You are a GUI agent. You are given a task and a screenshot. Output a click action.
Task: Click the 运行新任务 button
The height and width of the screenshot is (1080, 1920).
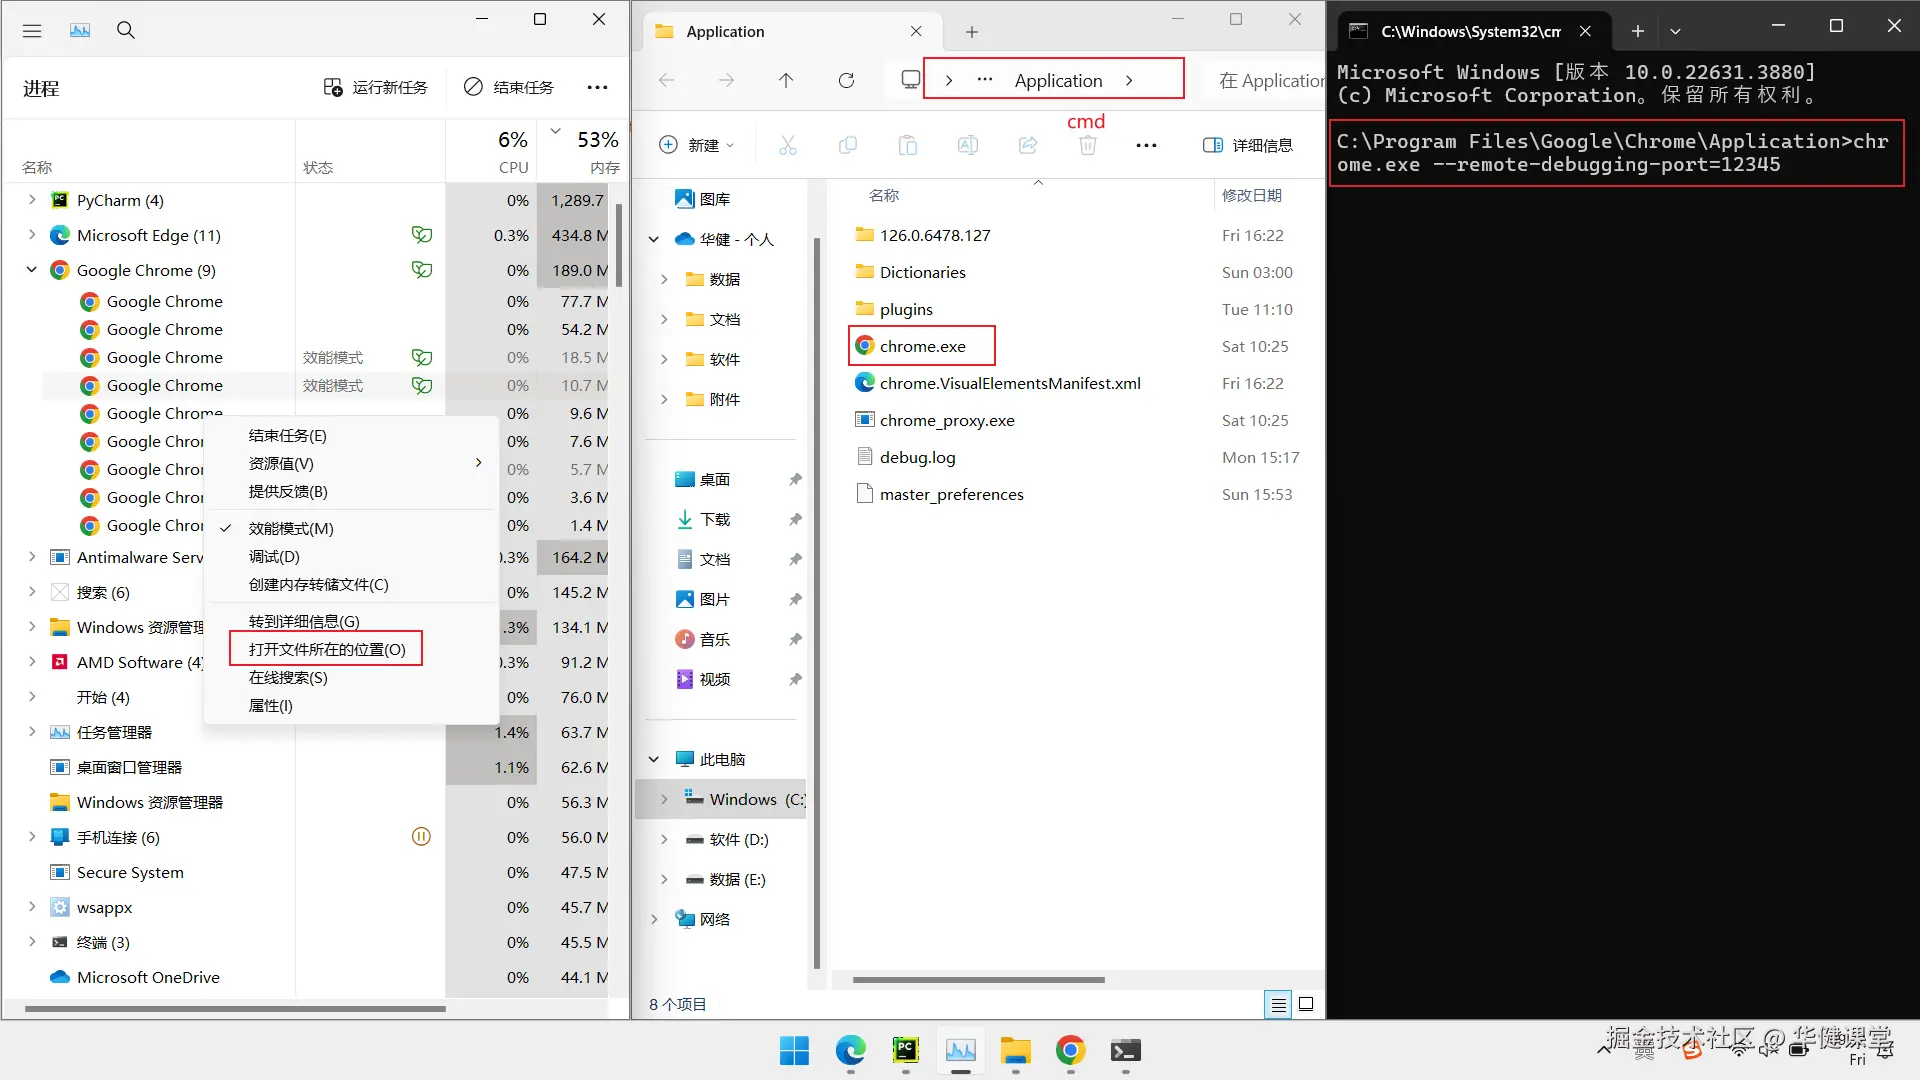[x=376, y=87]
